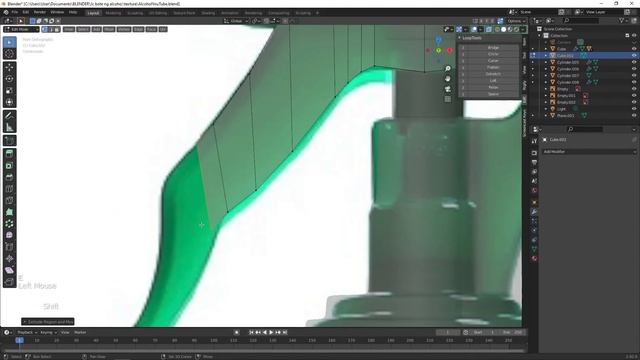This screenshot has width=640, height=360.
Task: Select the Annotate tool
Action: point(9,116)
